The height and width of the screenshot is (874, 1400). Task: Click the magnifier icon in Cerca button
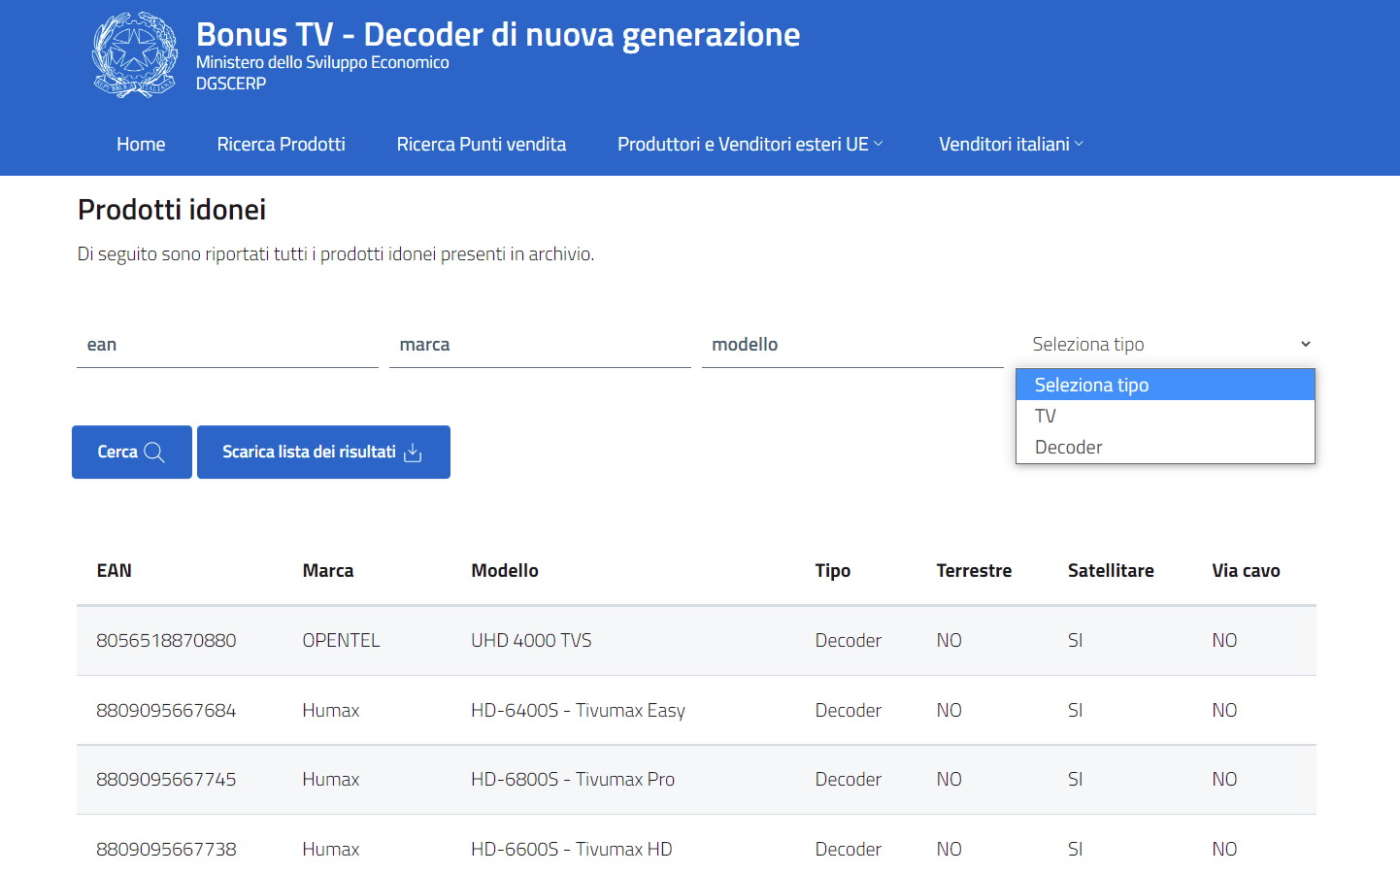click(154, 452)
